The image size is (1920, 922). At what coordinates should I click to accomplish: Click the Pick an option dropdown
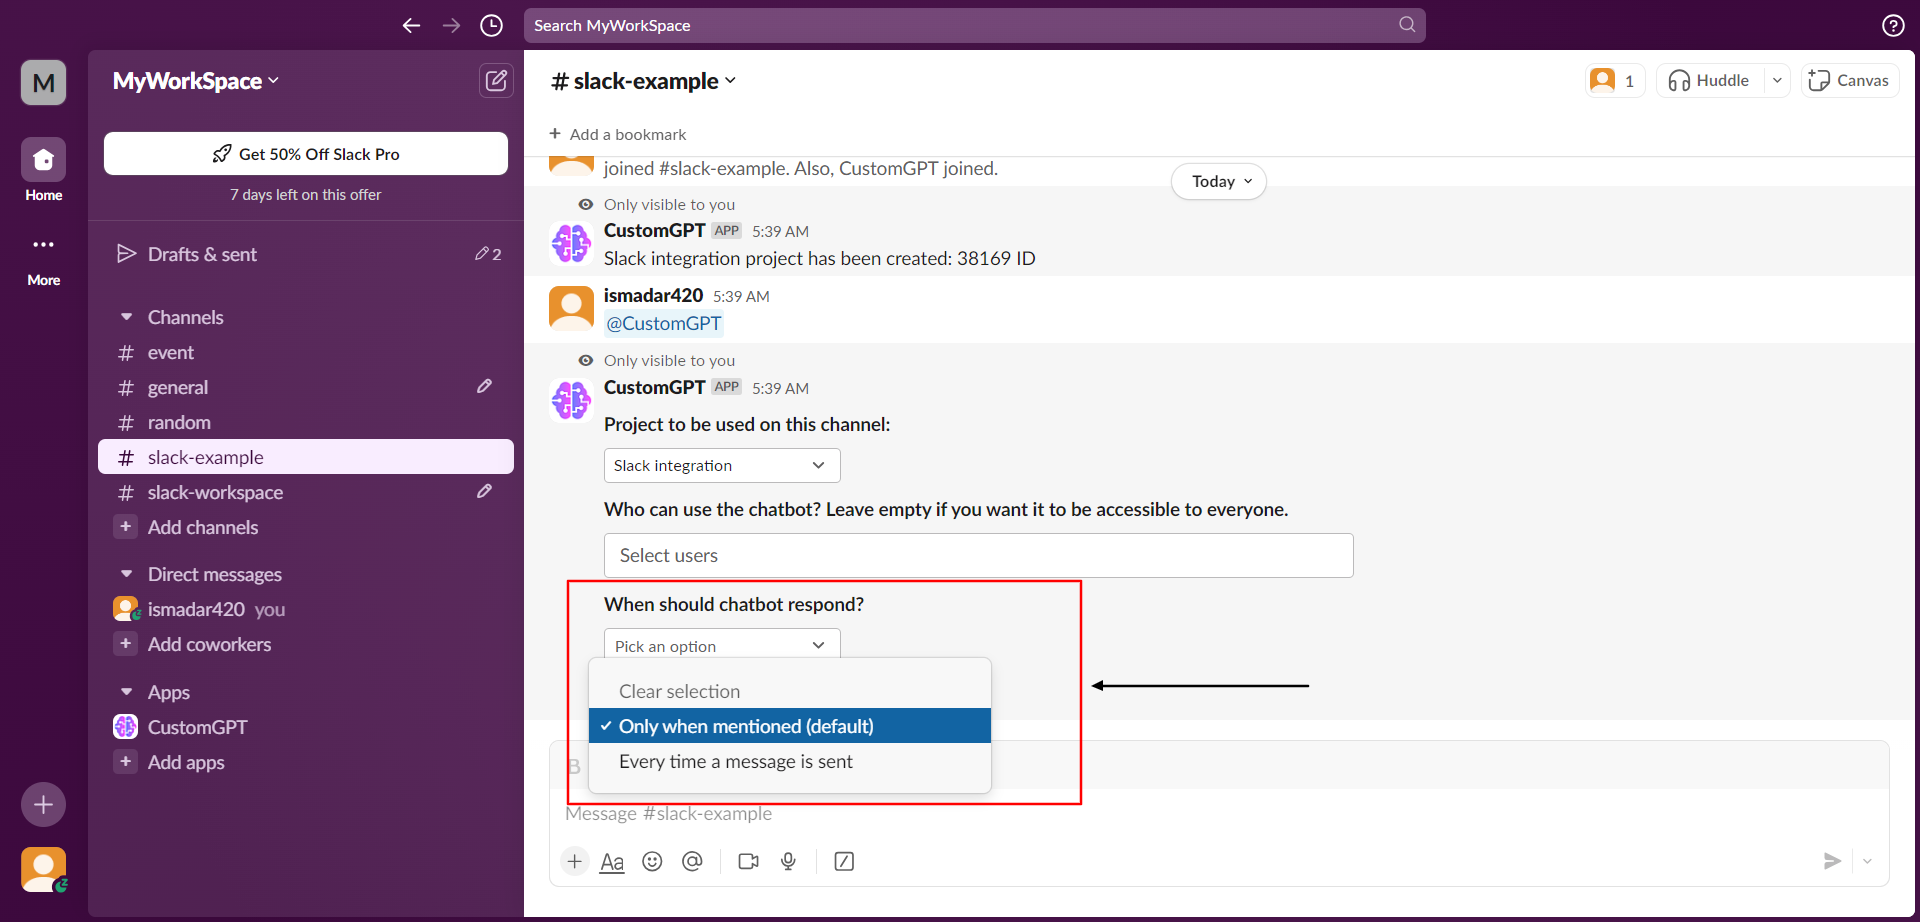tap(722, 644)
